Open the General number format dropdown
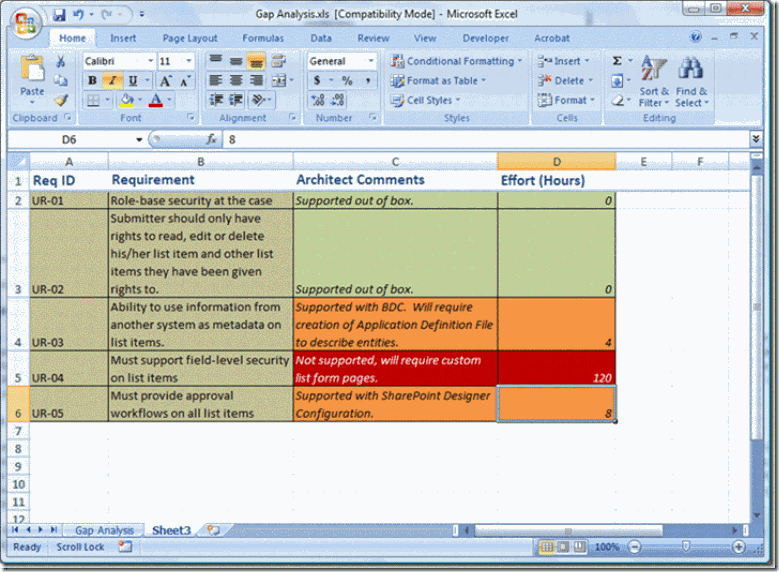The width and height of the screenshot is (779, 572). pos(371,61)
